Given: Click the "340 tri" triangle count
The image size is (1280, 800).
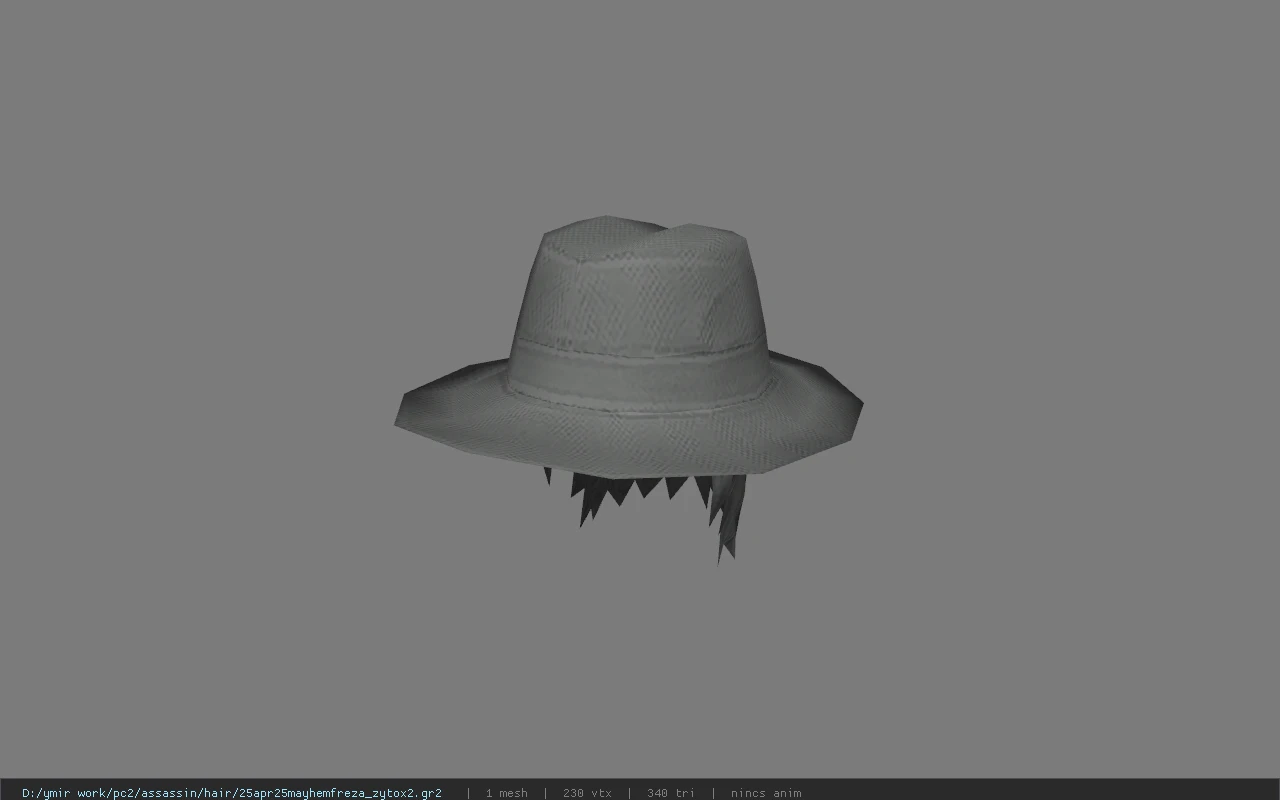Looking at the screenshot, I should point(670,793).
